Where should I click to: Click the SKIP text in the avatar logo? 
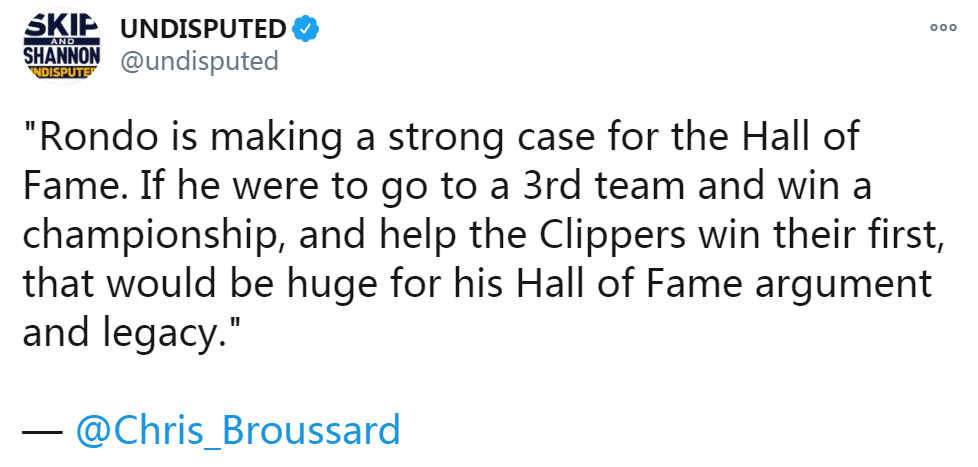(x=61, y=22)
